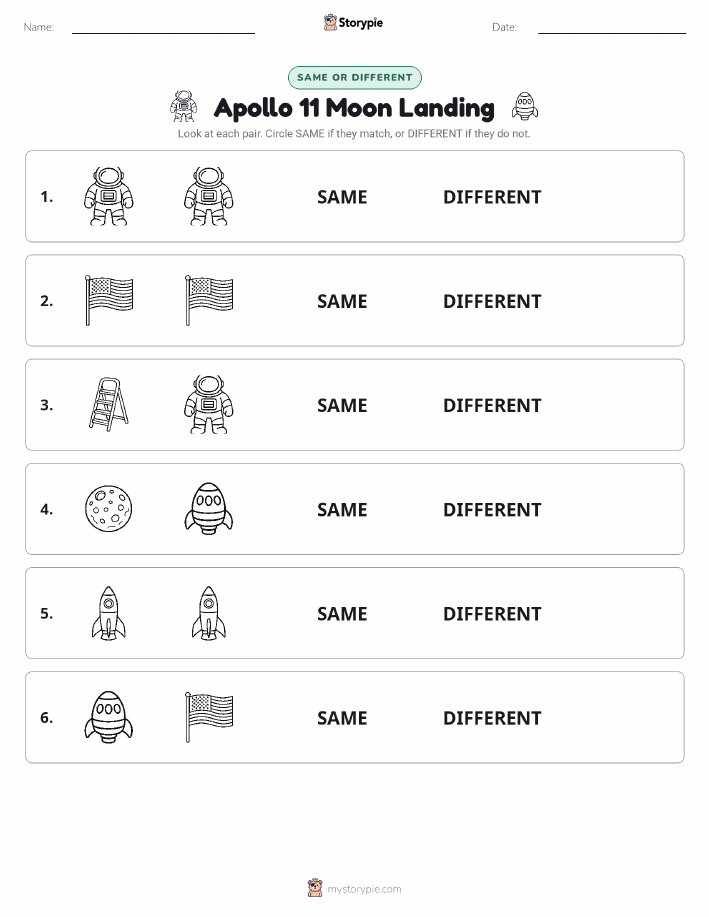Select SAME for question 1

click(342, 197)
